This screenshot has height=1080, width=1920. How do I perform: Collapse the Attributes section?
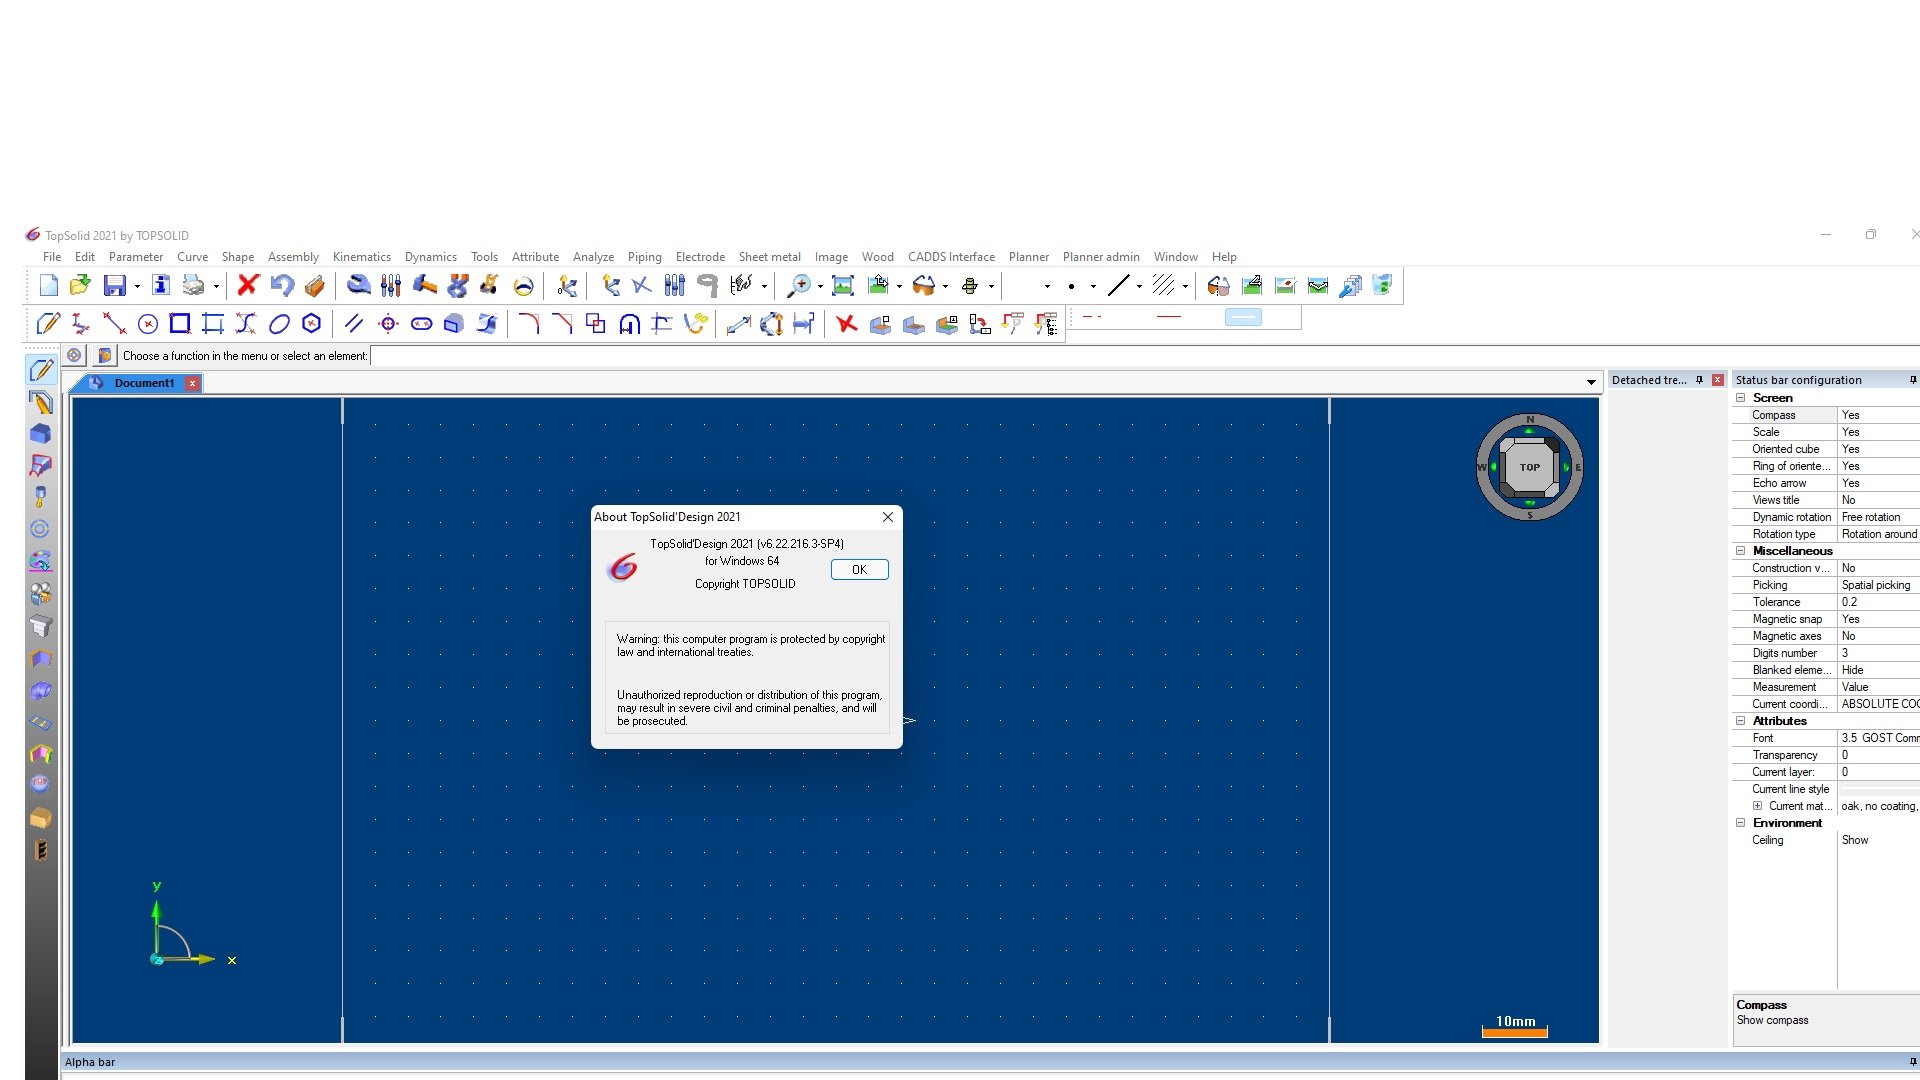[x=1740, y=721]
